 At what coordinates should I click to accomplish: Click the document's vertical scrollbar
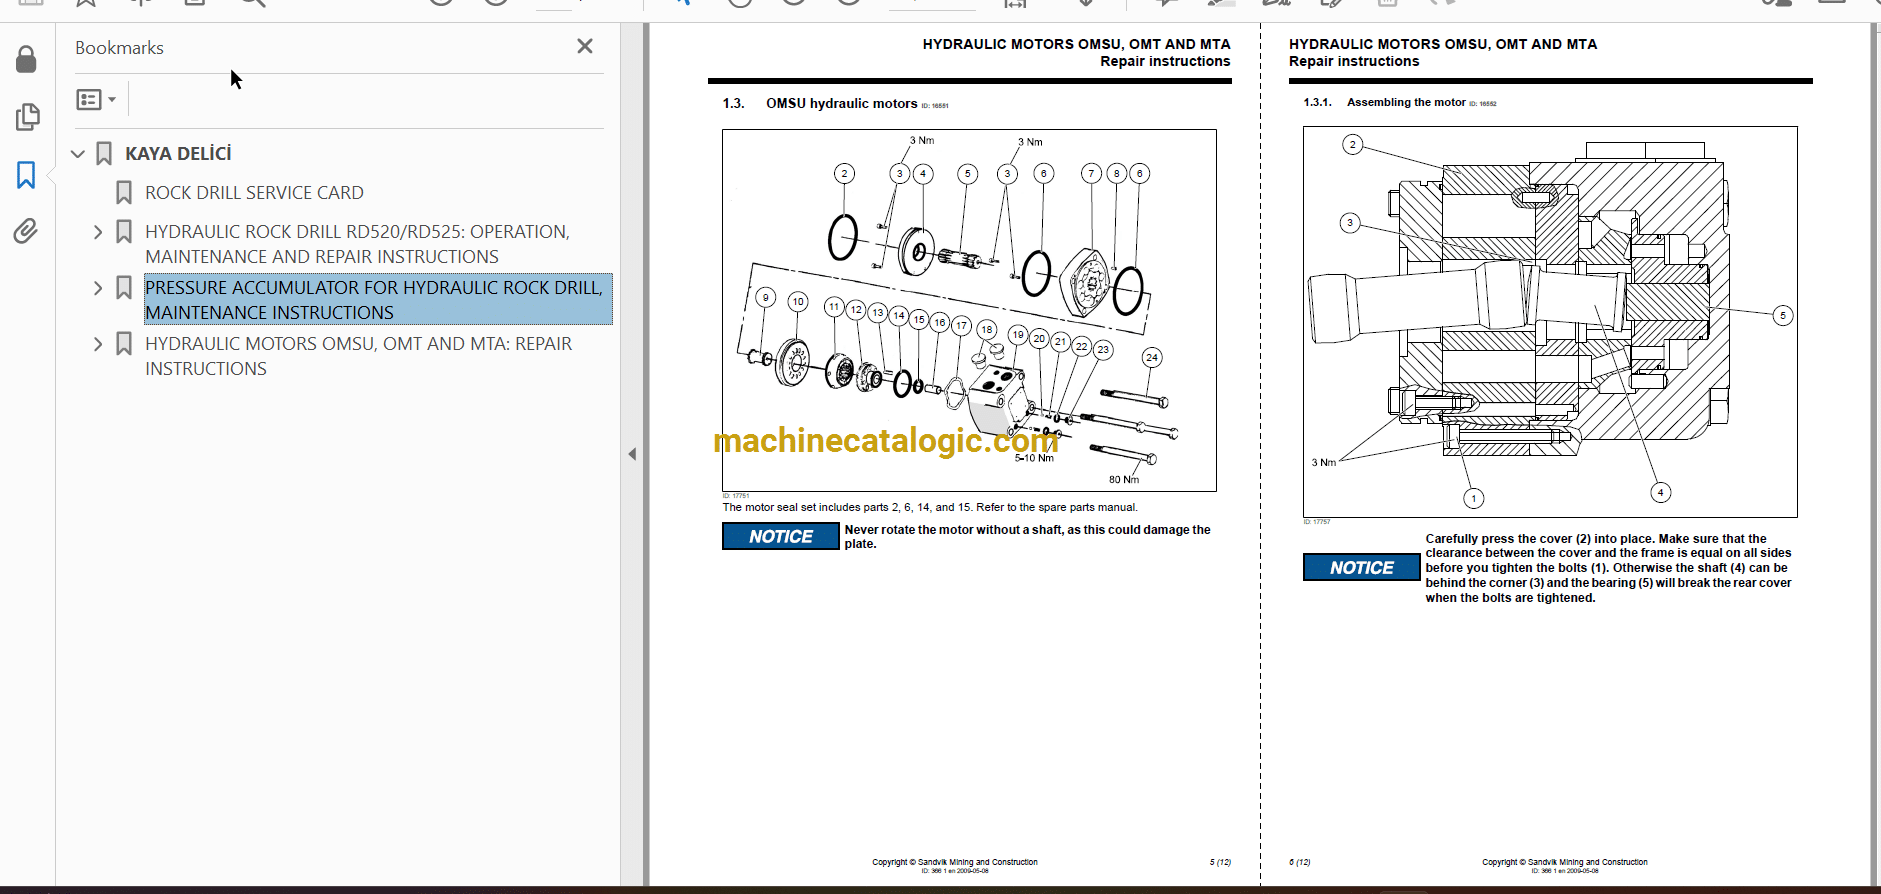1875,450
